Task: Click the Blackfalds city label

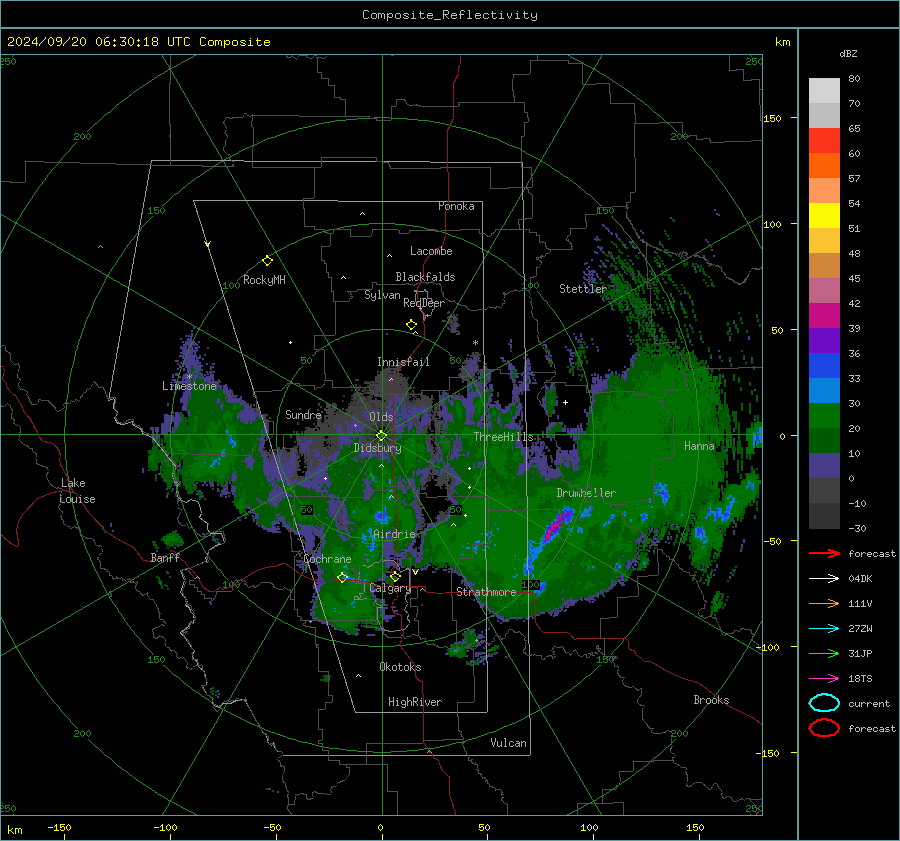Action: pos(425,277)
